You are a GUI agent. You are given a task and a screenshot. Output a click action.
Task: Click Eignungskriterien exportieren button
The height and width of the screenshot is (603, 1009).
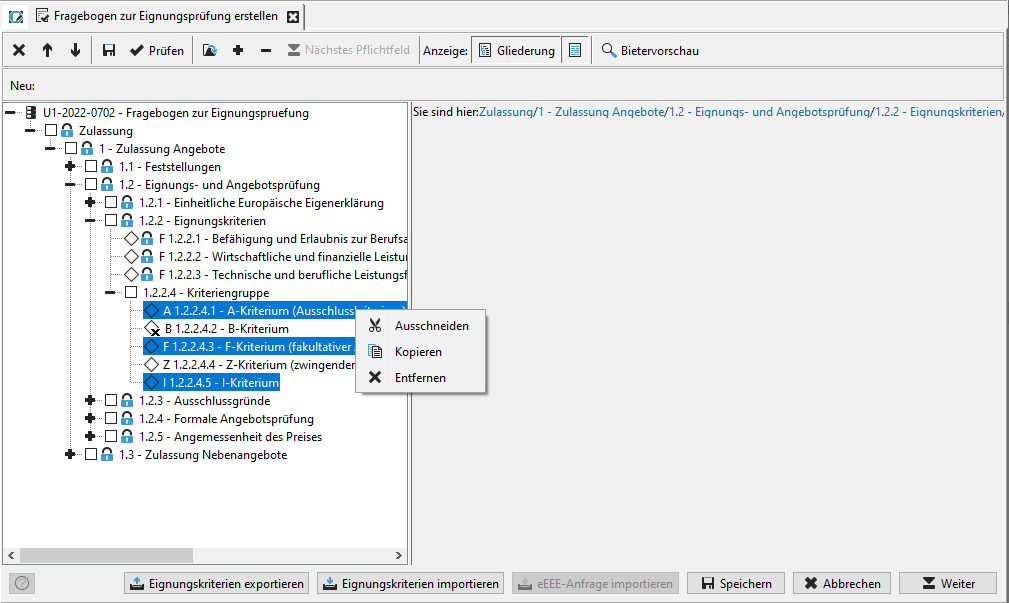point(216,584)
